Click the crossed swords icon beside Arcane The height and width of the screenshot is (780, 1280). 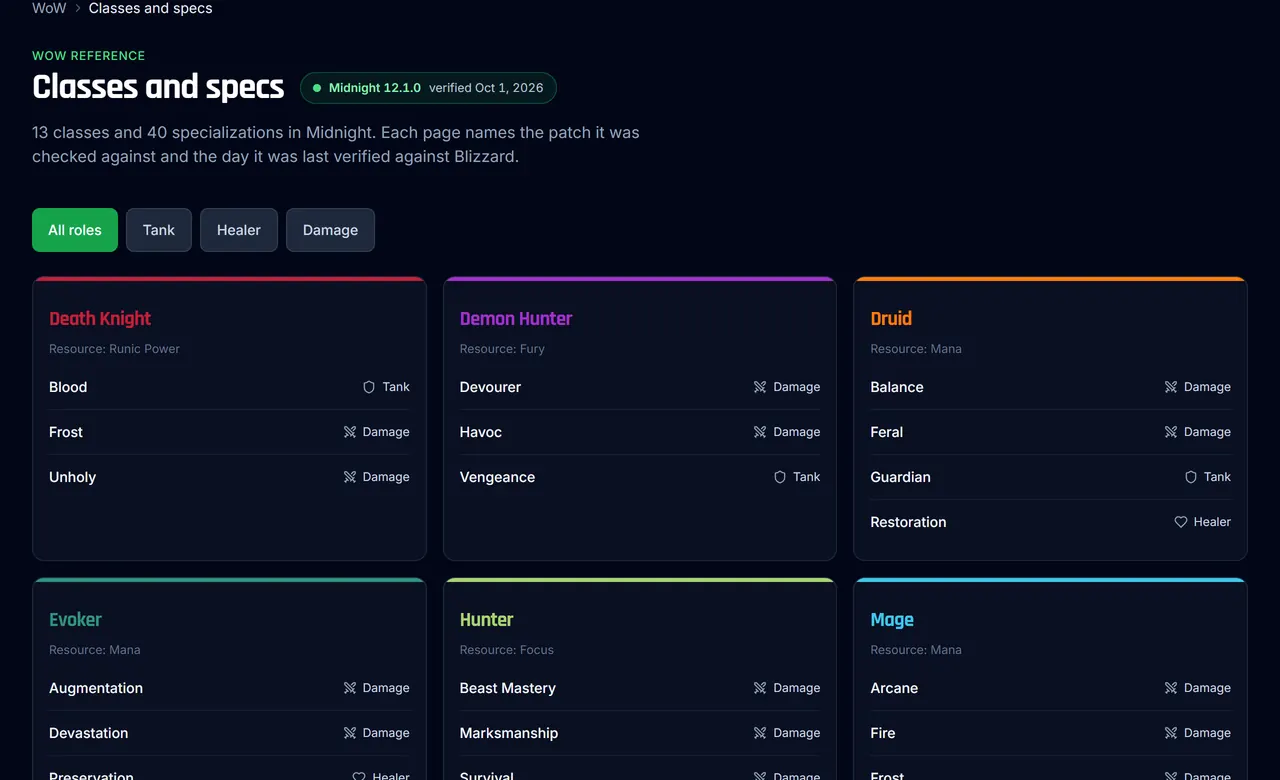pyautogui.click(x=1171, y=688)
